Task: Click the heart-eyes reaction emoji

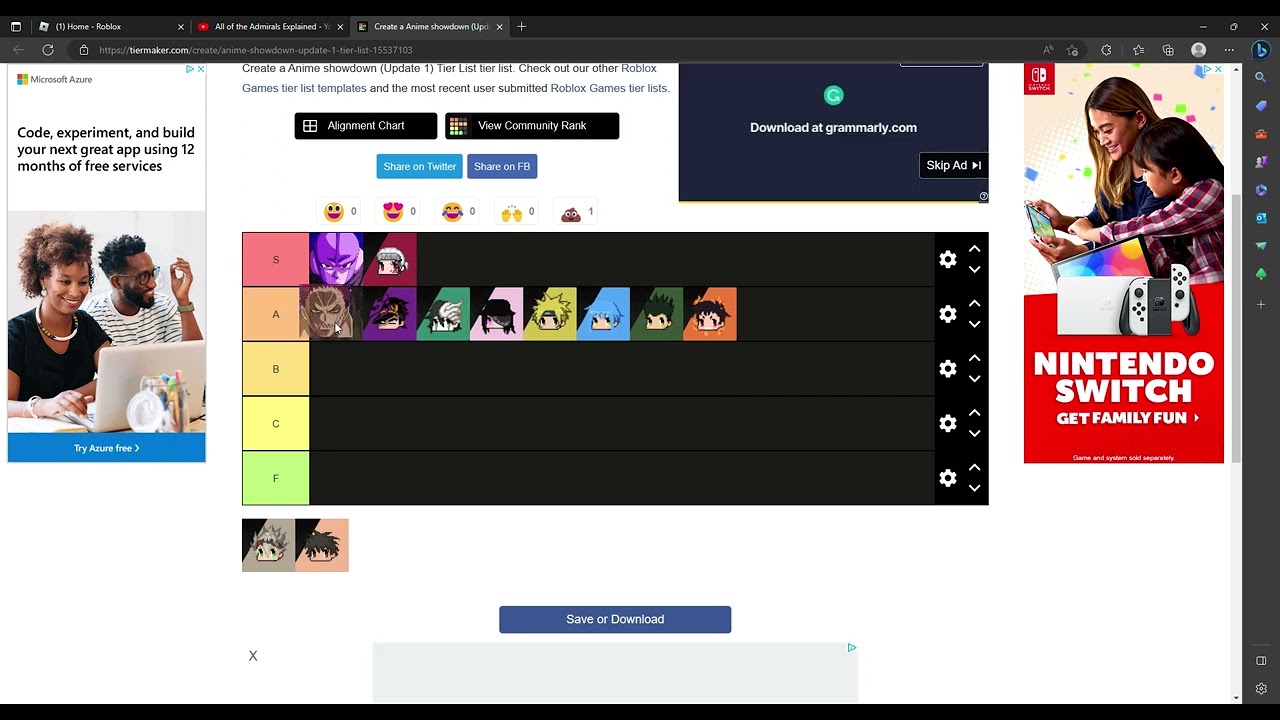Action: [x=393, y=212]
